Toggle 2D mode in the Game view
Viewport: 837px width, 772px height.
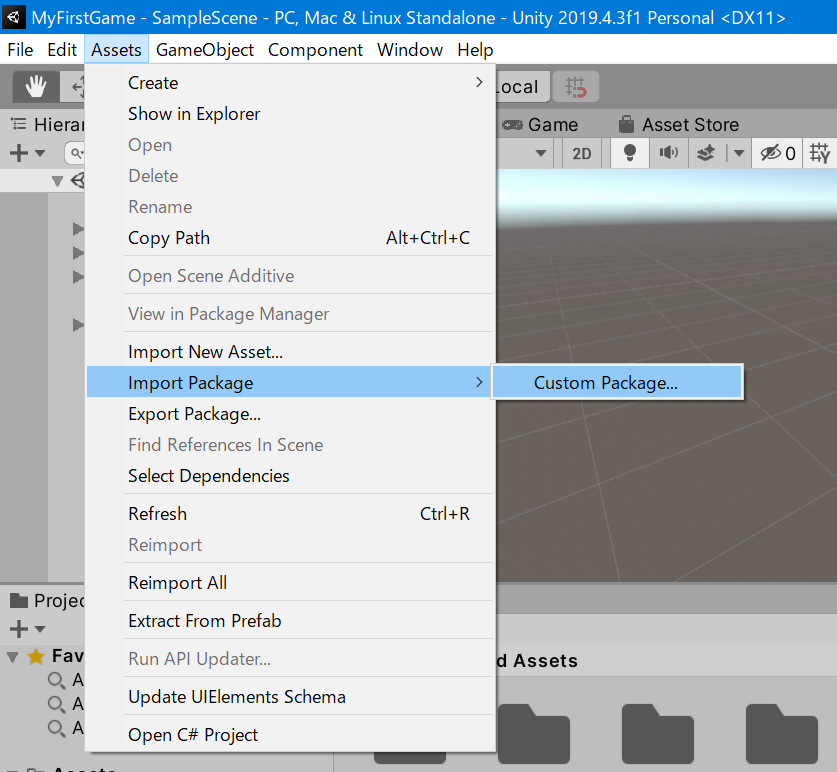pyautogui.click(x=581, y=153)
